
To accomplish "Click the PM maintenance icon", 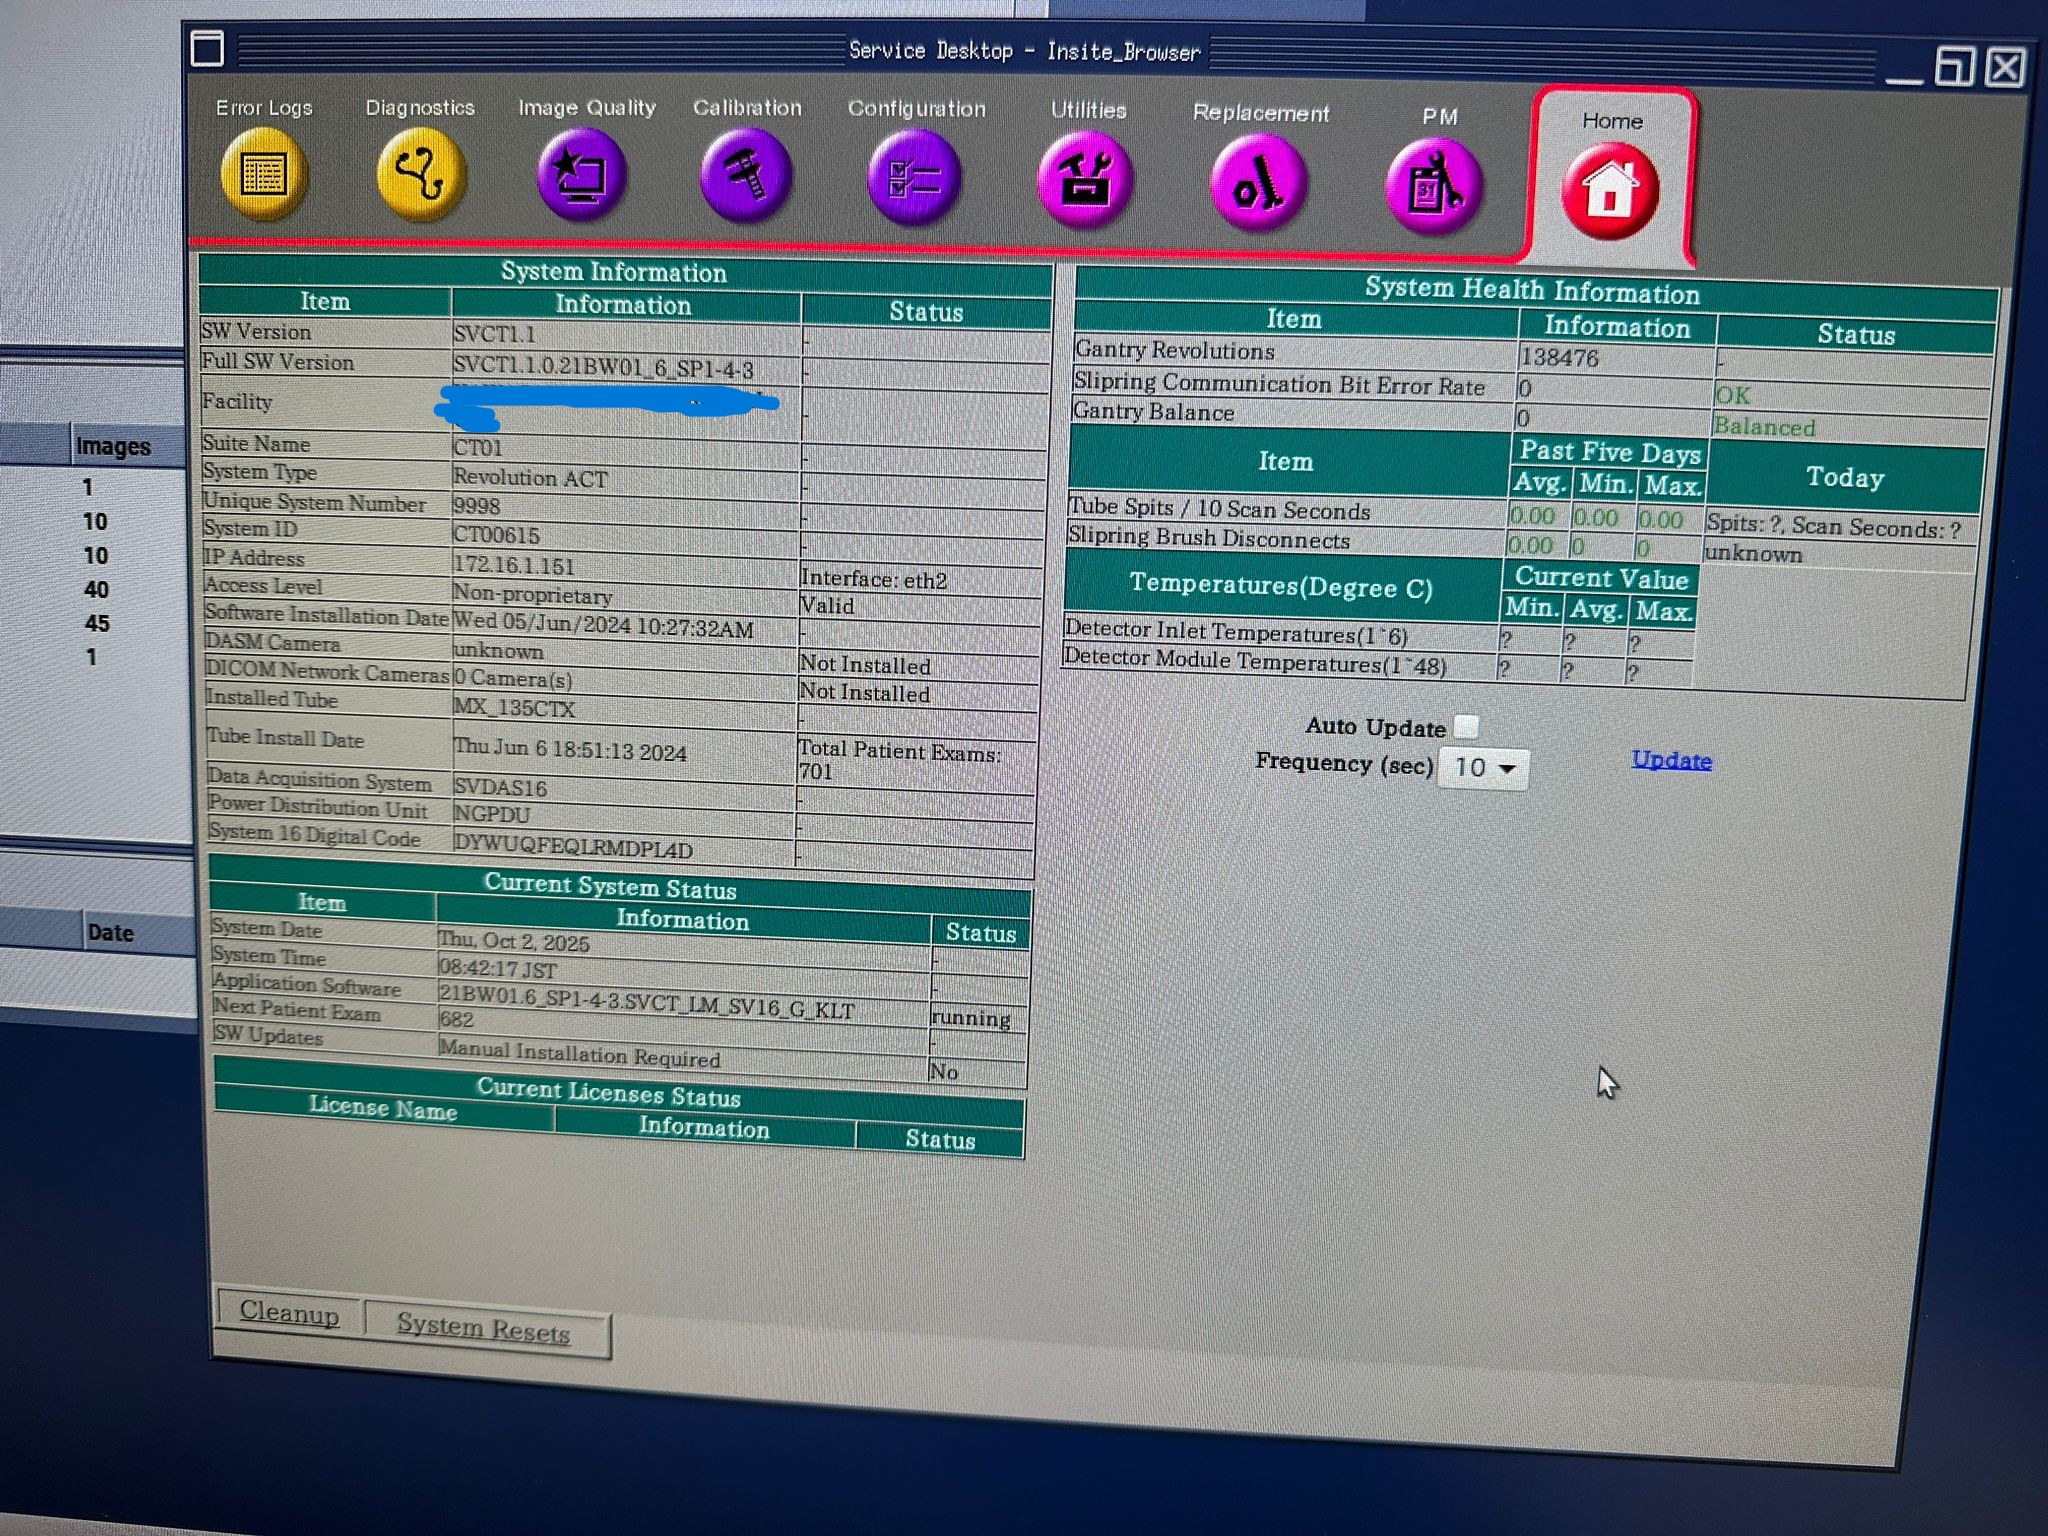I will click(x=1434, y=187).
